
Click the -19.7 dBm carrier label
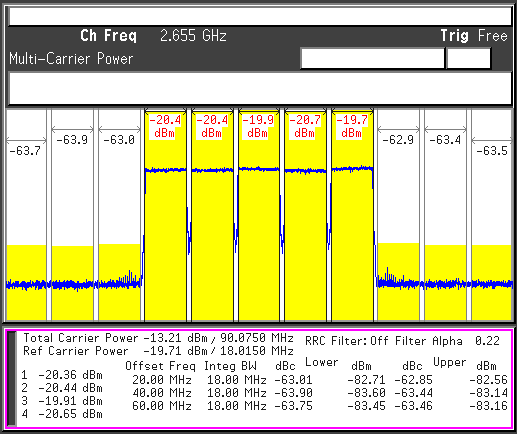(x=352, y=126)
